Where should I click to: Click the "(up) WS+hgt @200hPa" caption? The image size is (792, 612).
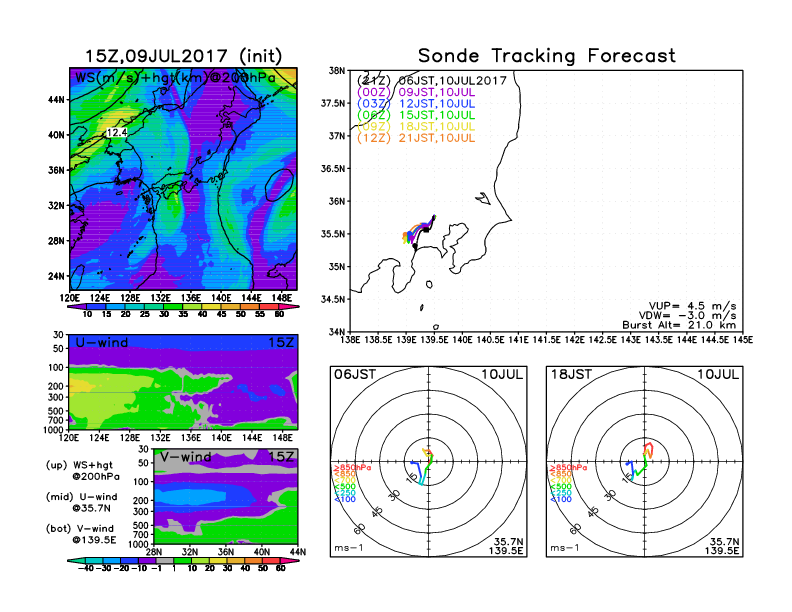pyautogui.click(x=82, y=471)
